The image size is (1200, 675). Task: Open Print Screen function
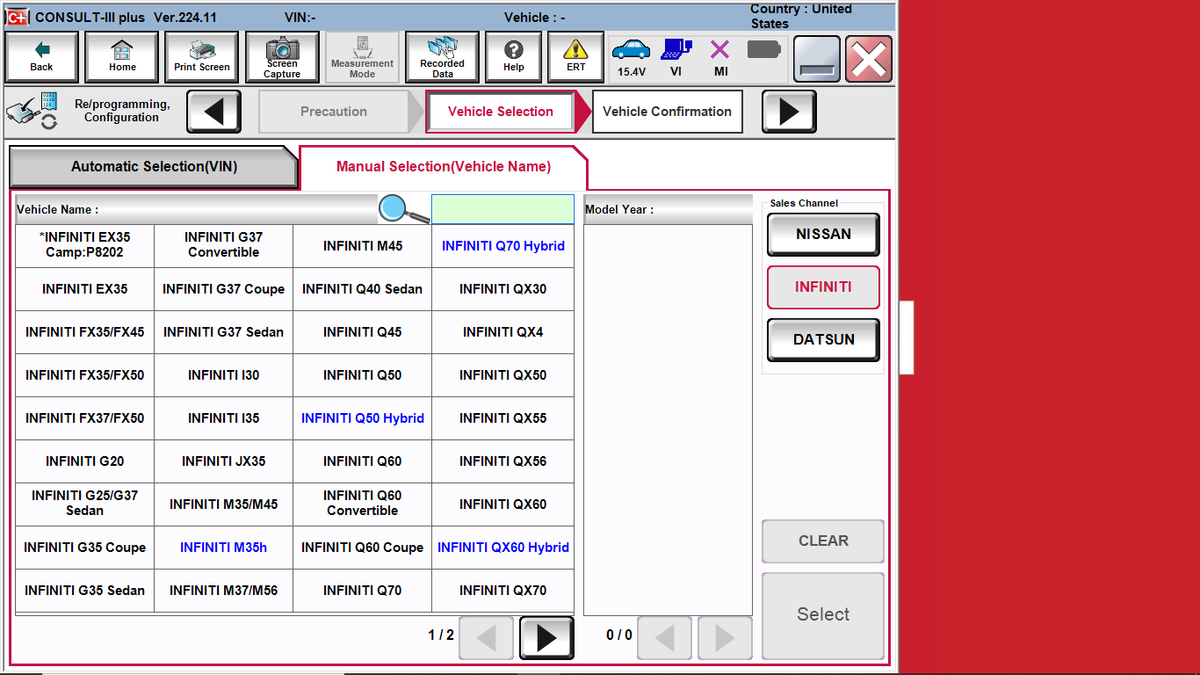point(201,56)
